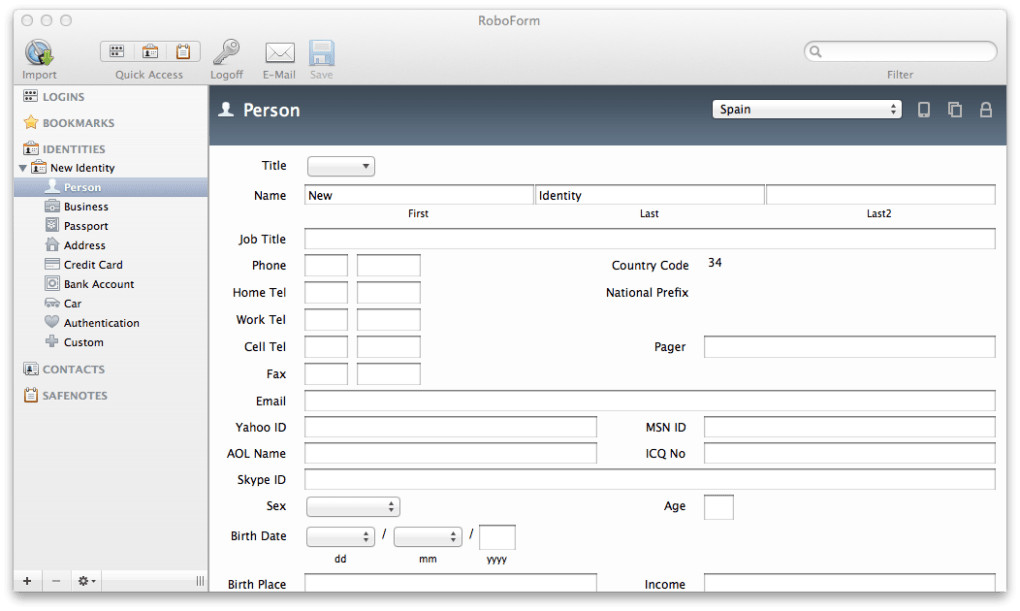1020x611 pixels.
Task: Click the magnifier icon in Filter box
Action: [816, 51]
